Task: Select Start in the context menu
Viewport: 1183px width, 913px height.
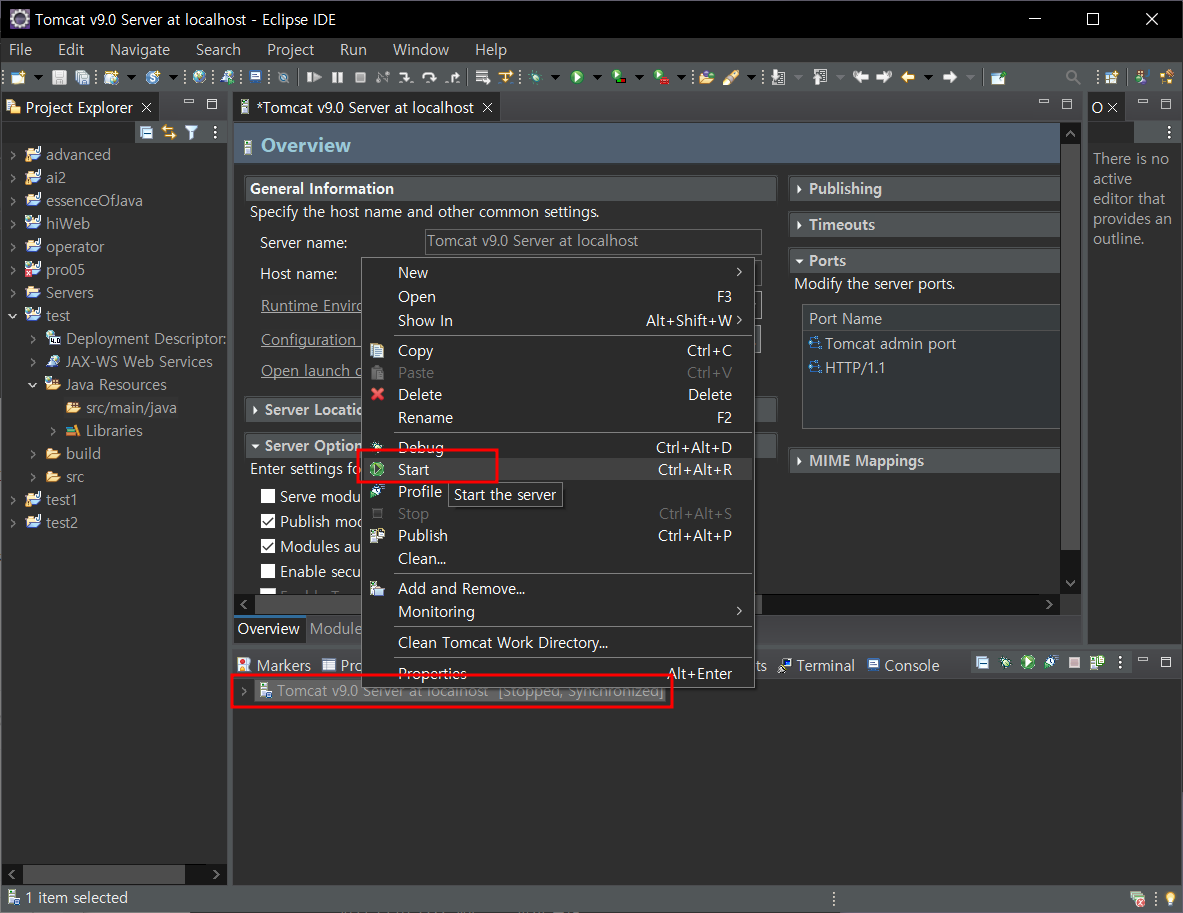Action: pos(558,469)
